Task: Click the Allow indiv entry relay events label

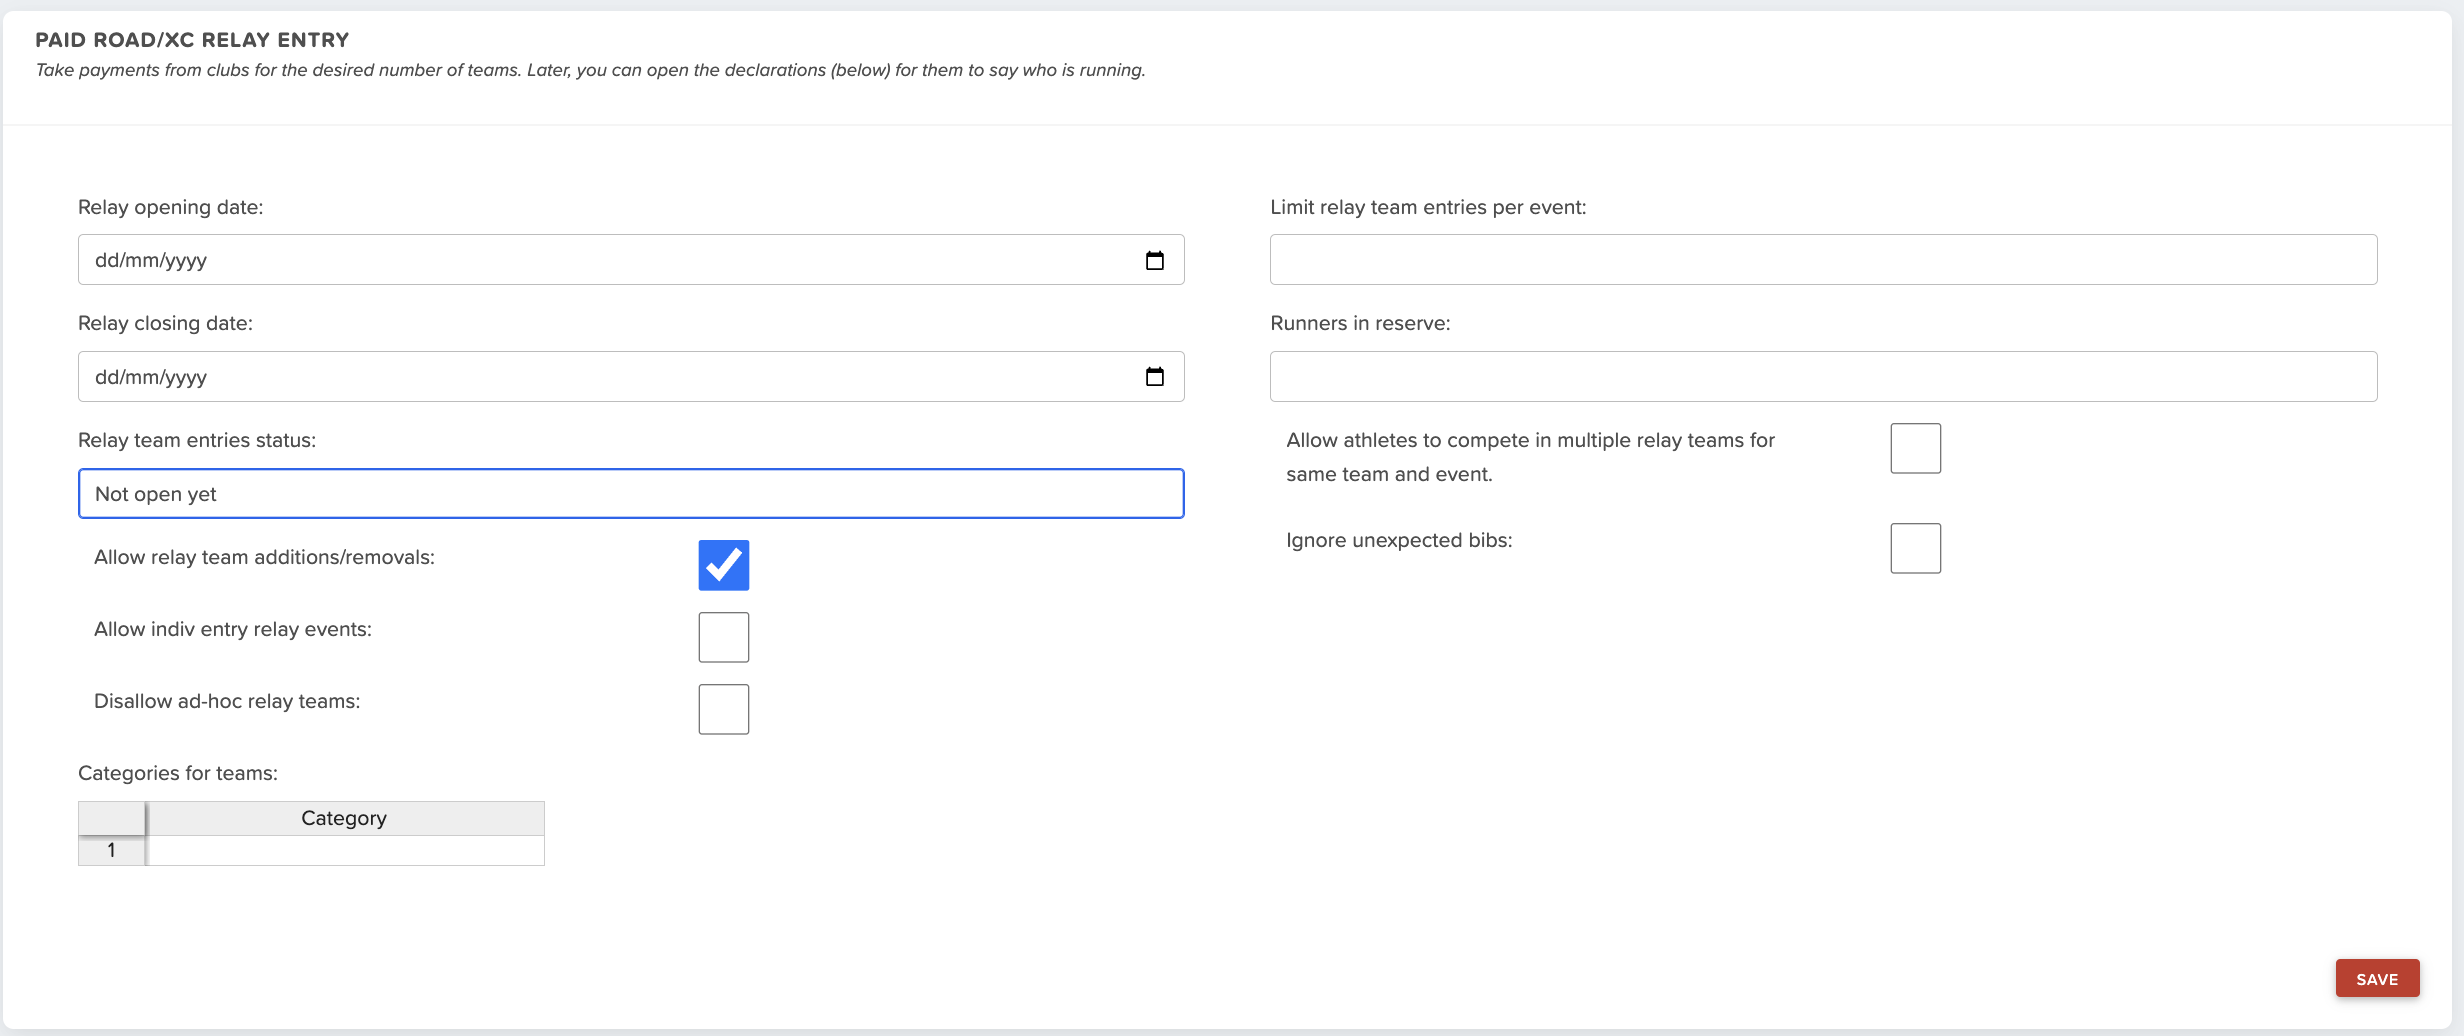Action: tap(233, 629)
